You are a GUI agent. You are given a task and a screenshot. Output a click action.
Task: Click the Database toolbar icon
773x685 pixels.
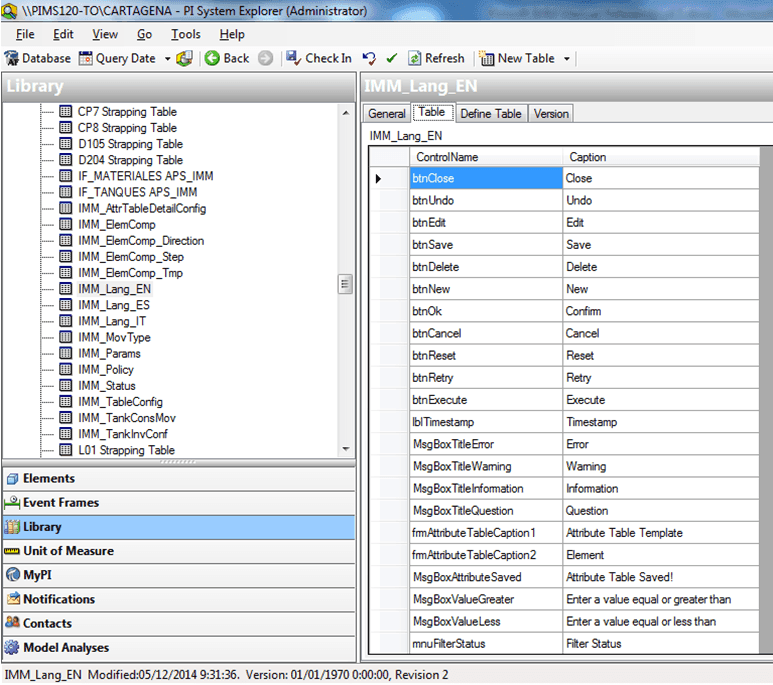coord(12,58)
